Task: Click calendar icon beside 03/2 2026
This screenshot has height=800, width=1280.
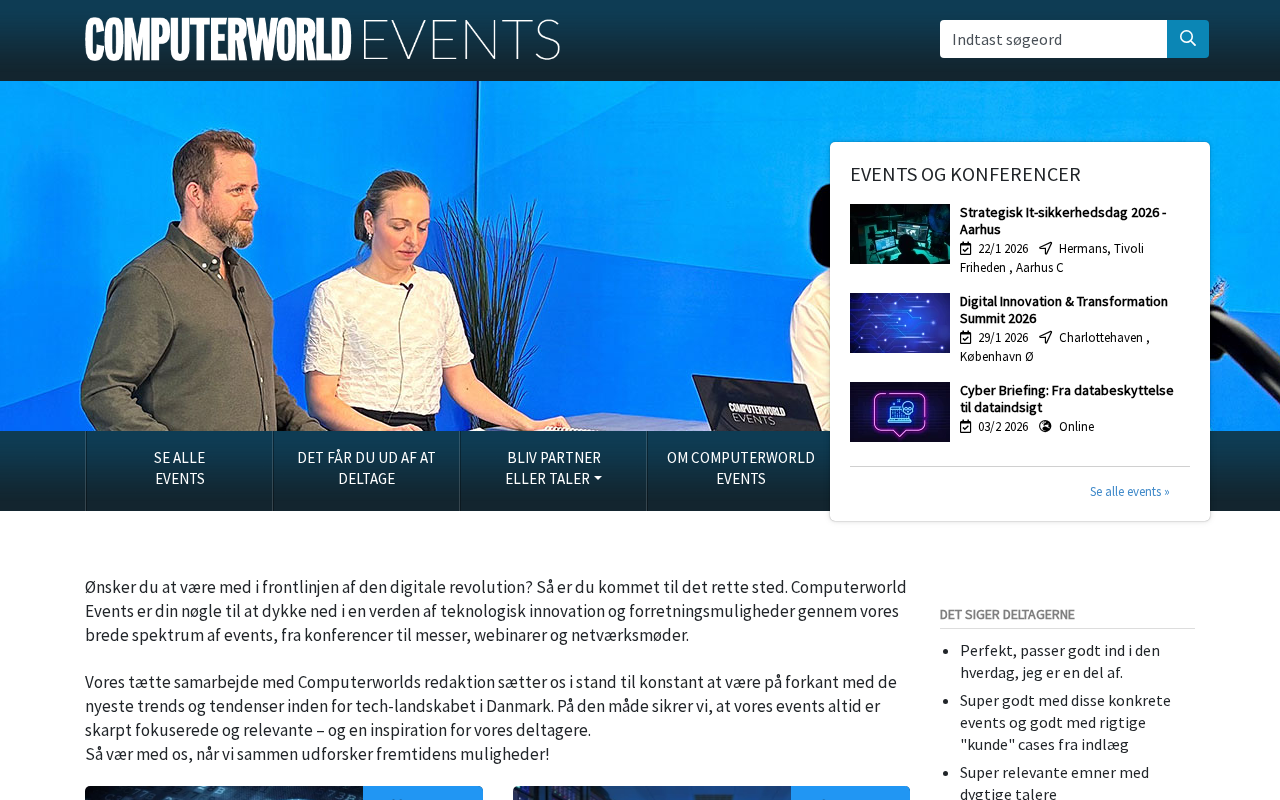Action: 966,427
